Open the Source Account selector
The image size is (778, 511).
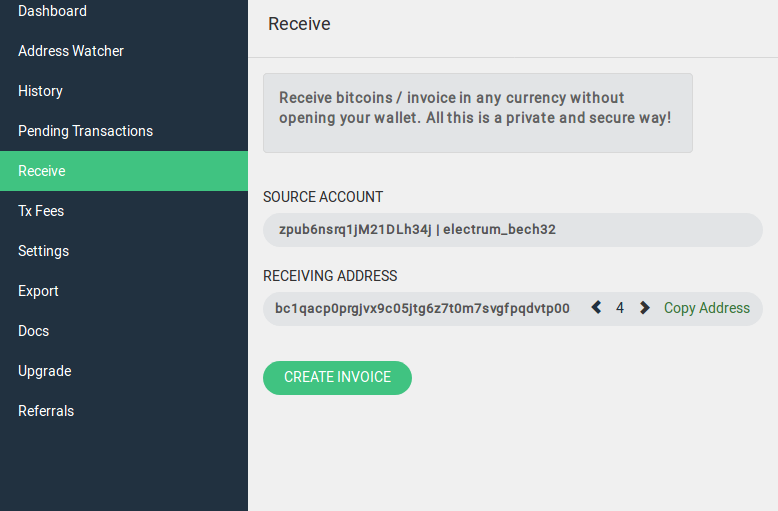[513, 230]
